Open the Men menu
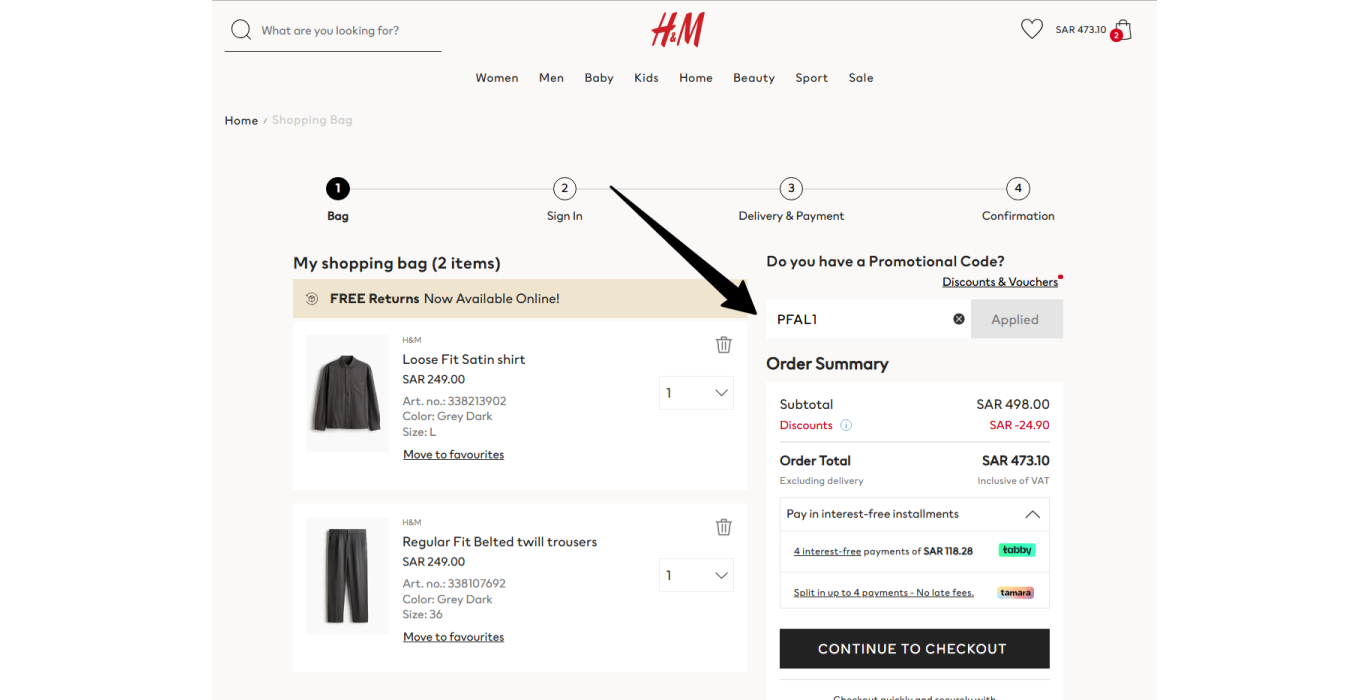 (551, 78)
